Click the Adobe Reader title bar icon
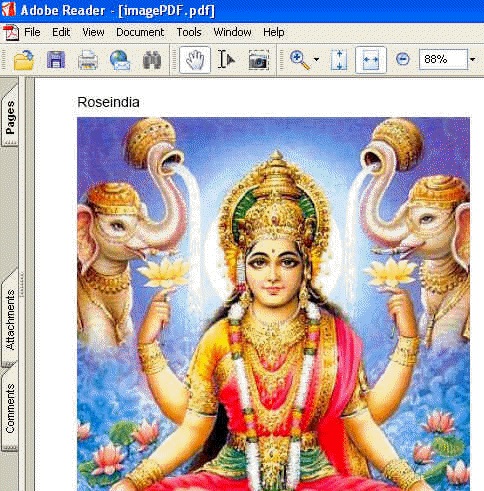 pyautogui.click(x=8, y=9)
